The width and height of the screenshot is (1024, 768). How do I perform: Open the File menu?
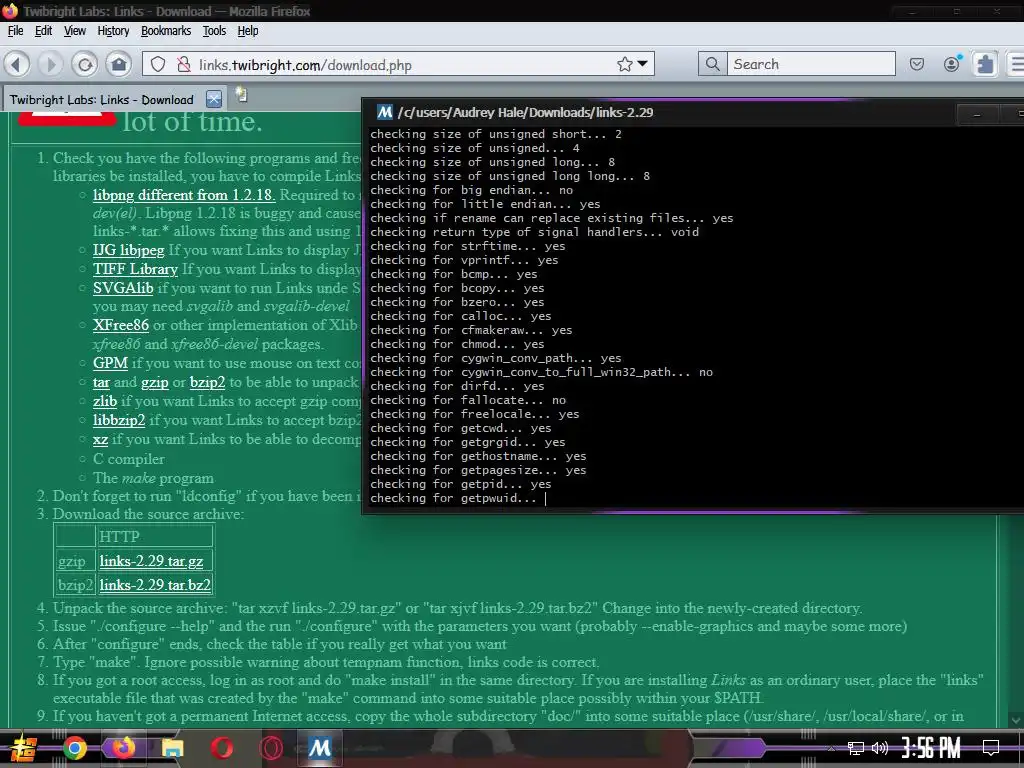pos(15,31)
